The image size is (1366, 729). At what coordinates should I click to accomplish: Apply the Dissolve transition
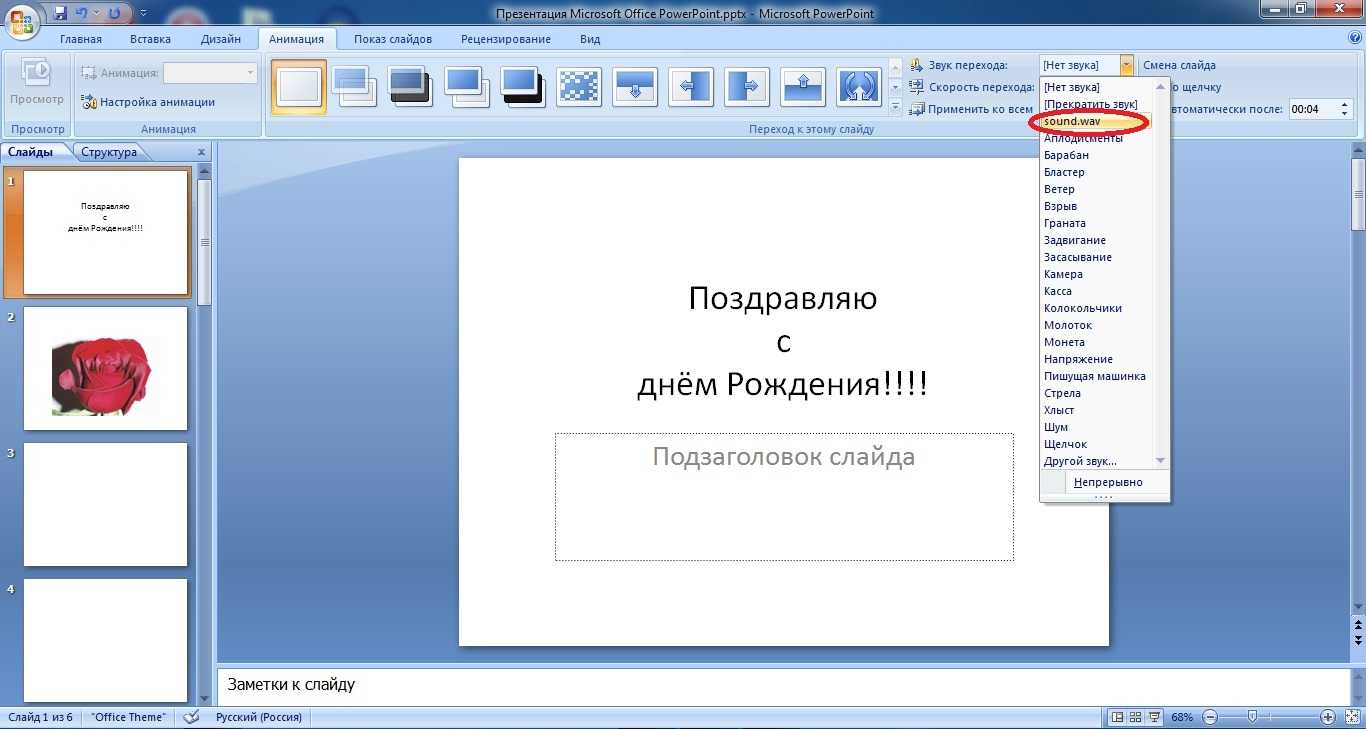click(x=577, y=87)
